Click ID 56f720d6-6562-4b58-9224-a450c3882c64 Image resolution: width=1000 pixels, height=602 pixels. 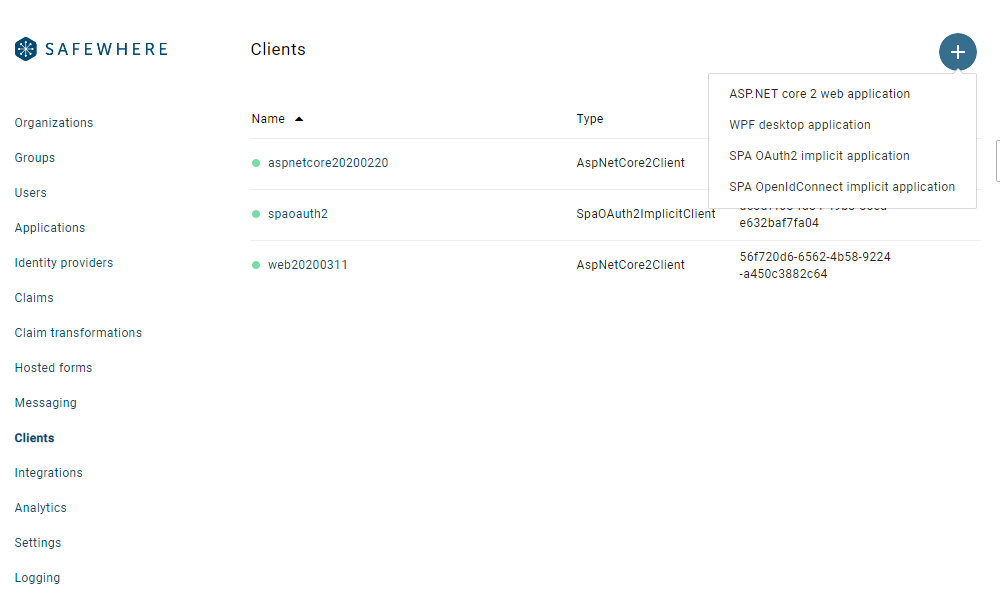814,265
